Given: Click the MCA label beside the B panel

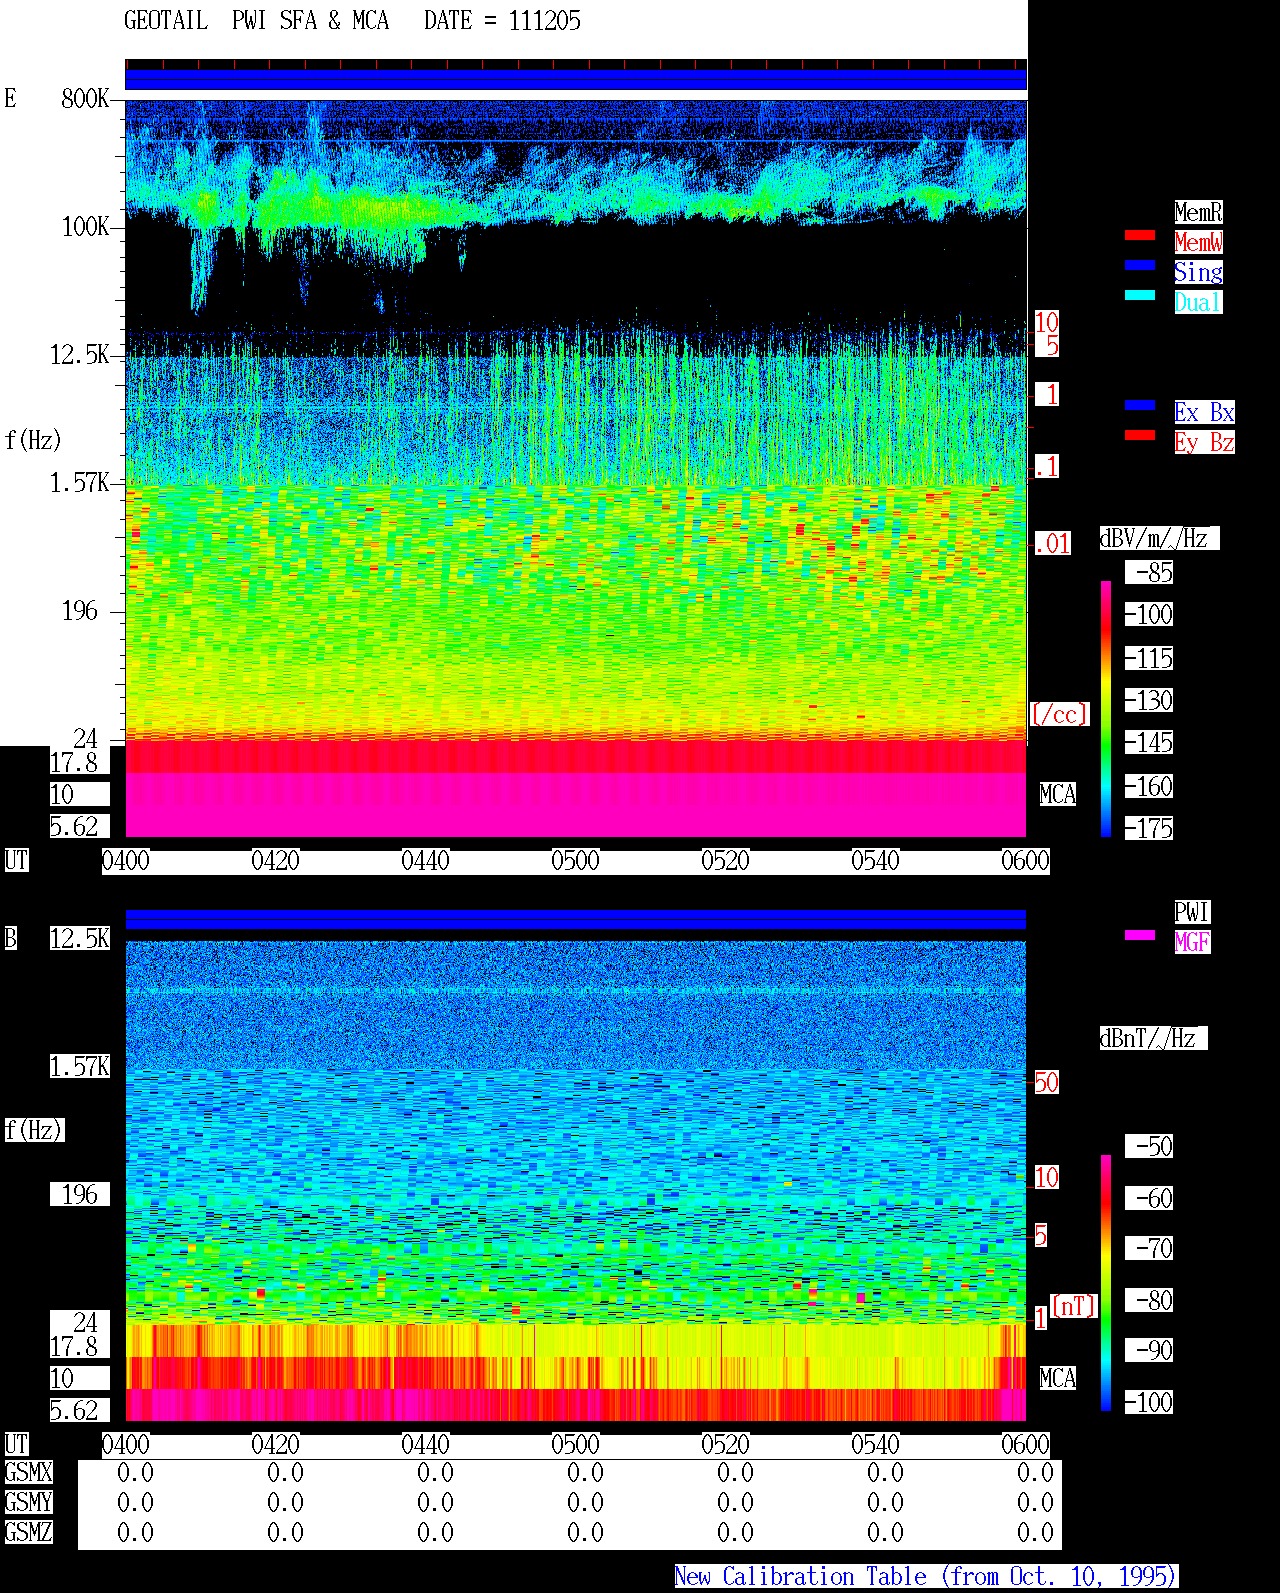Looking at the screenshot, I should [x=1058, y=1379].
